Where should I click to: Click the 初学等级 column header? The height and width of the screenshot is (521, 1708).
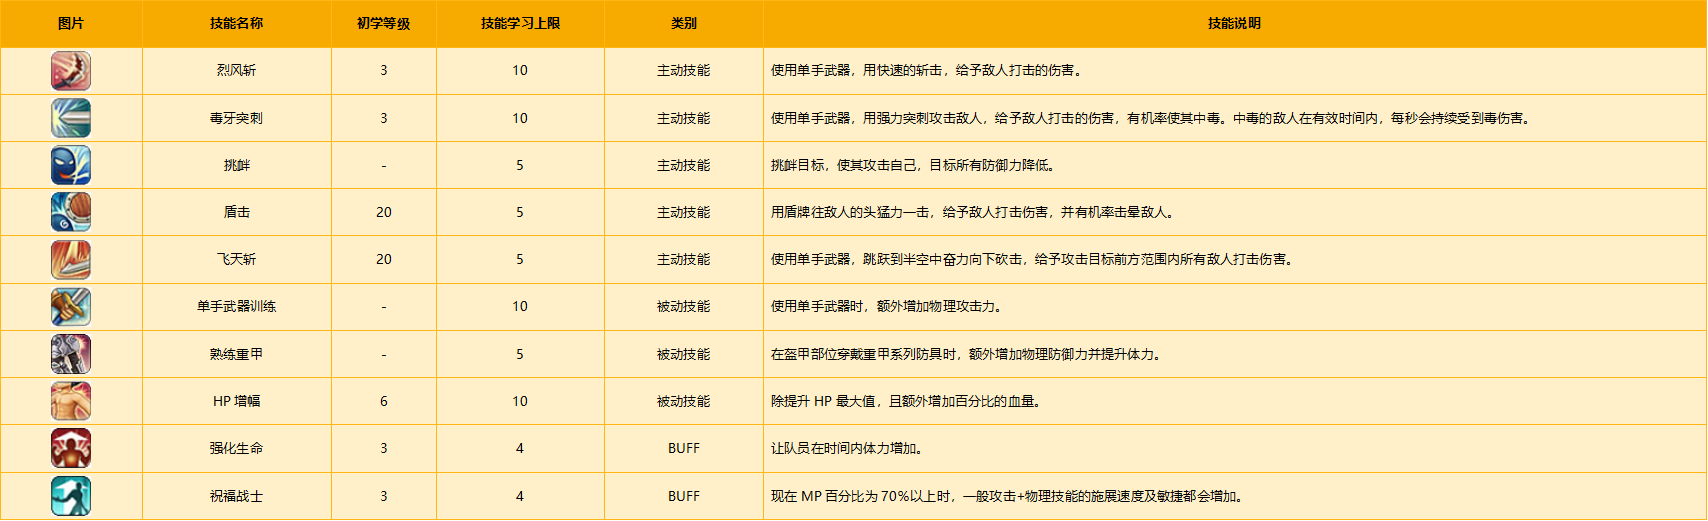coord(383,23)
